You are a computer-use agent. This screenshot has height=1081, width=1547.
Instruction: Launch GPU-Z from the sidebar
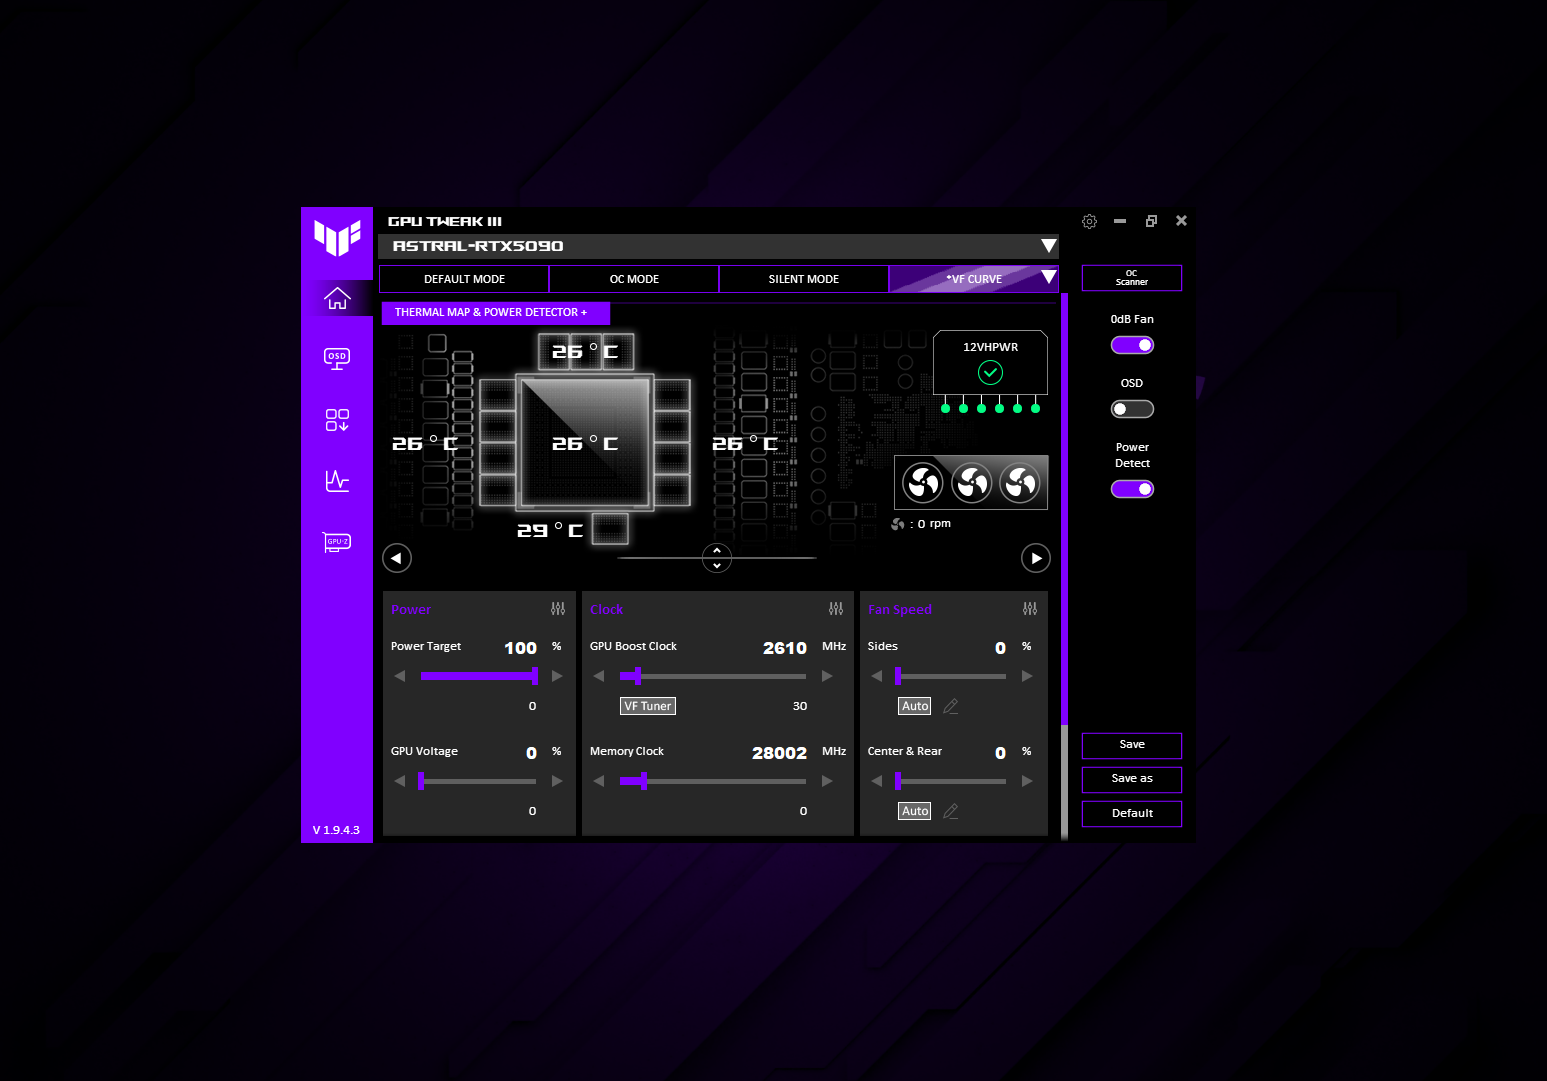point(337,542)
